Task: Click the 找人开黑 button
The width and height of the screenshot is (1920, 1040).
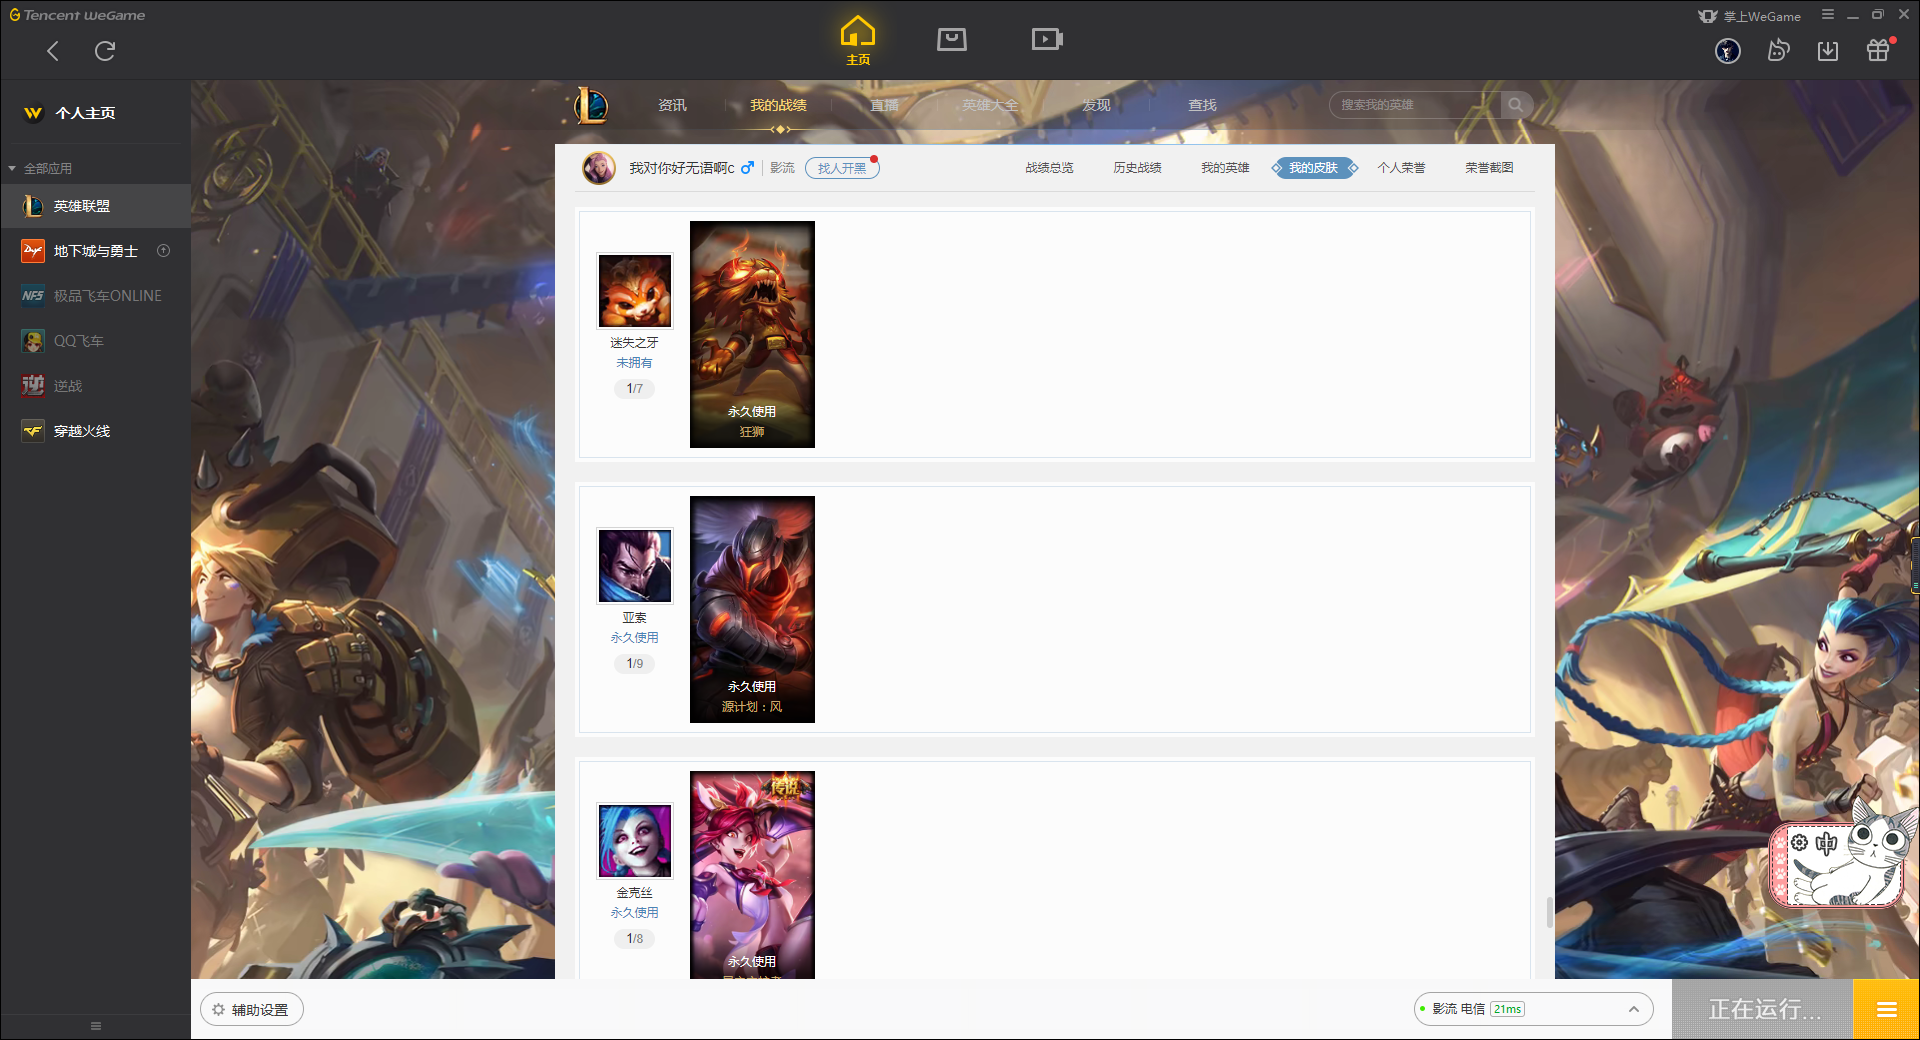Action: tap(842, 168)
